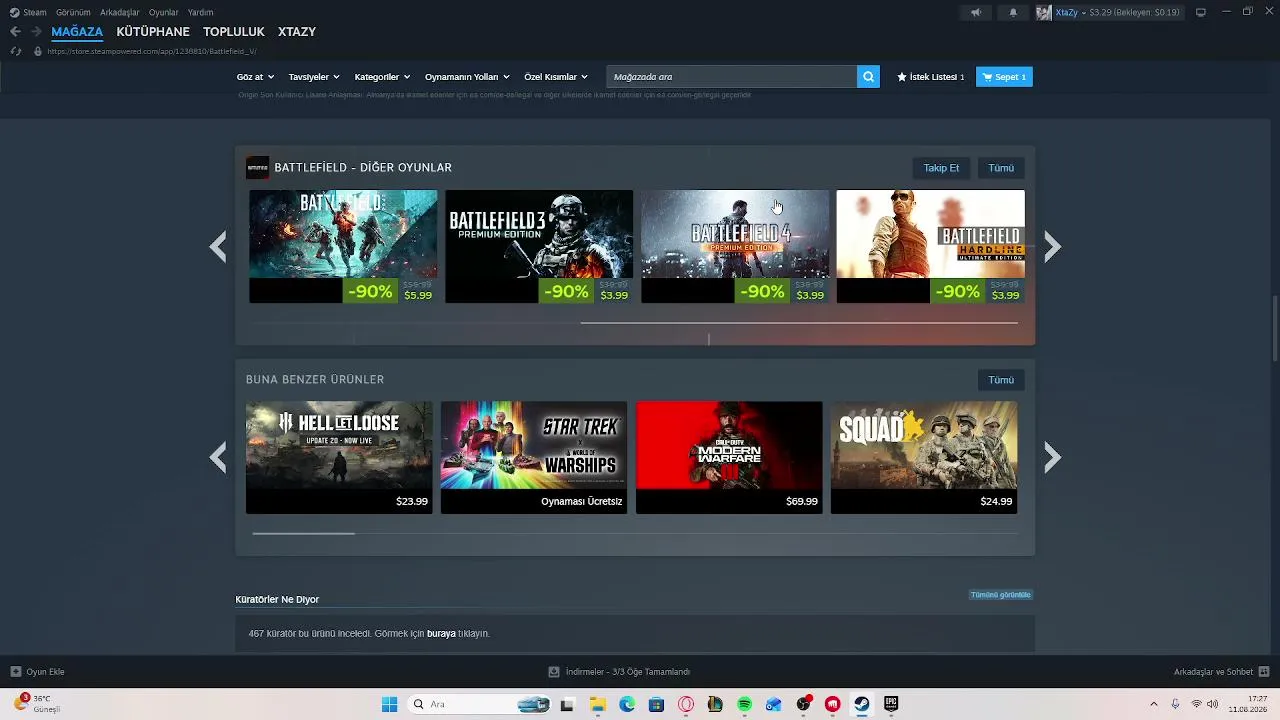Viewport: 1280px width, 720px height.
Task: Open the Opera browser from the taskbar
Action: click(x=686, y=704)
